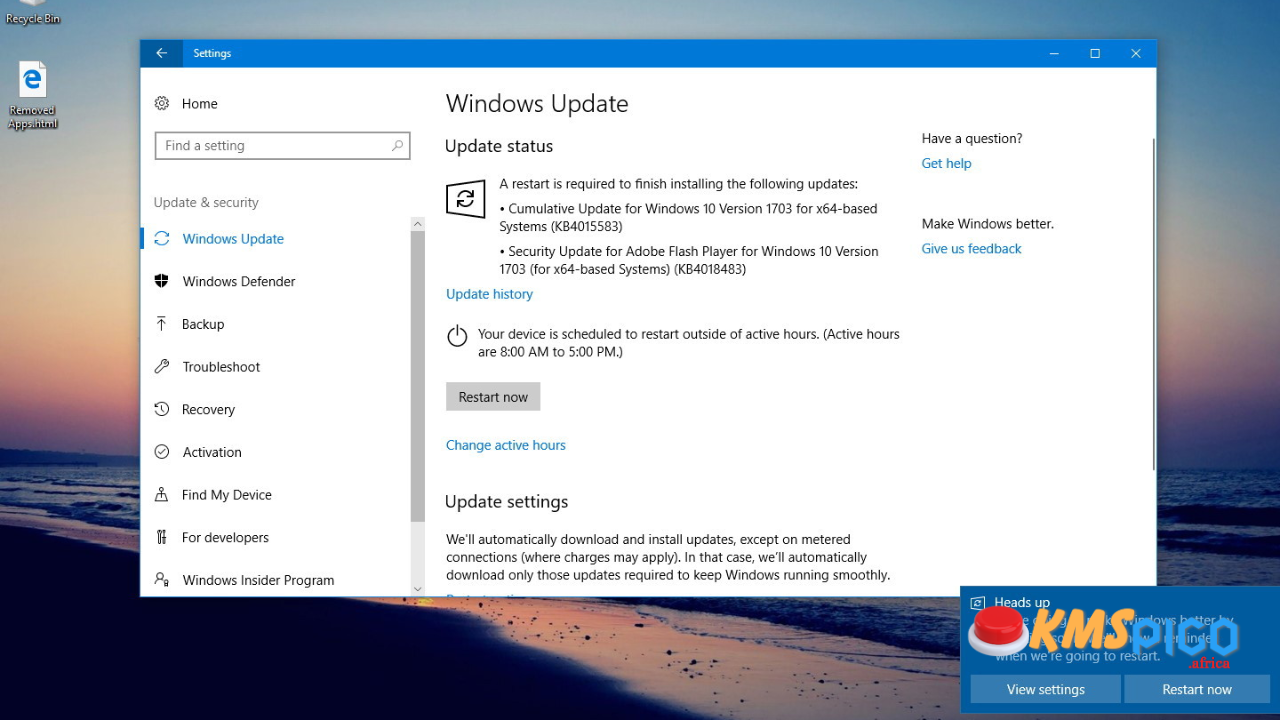Click the Update settings heading

coord(506,501)
